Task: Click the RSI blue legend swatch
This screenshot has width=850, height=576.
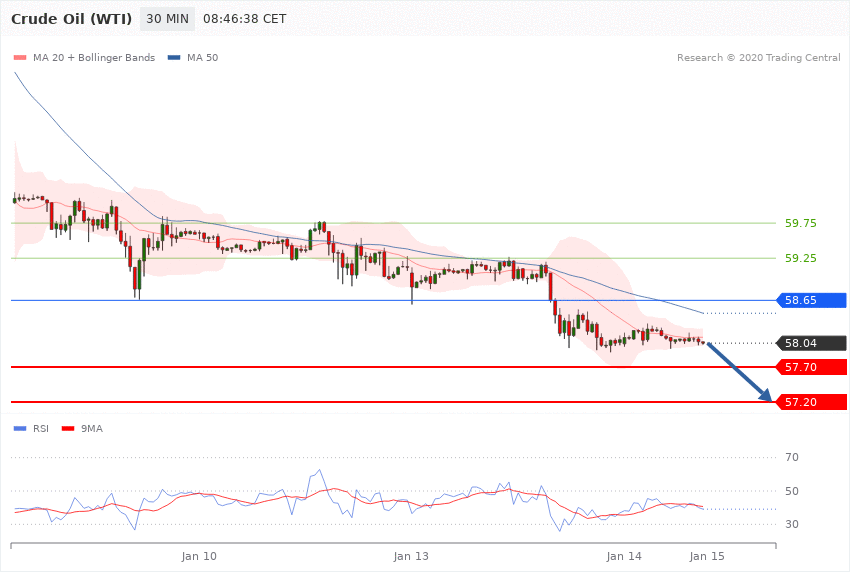Action: click(20, 429)
